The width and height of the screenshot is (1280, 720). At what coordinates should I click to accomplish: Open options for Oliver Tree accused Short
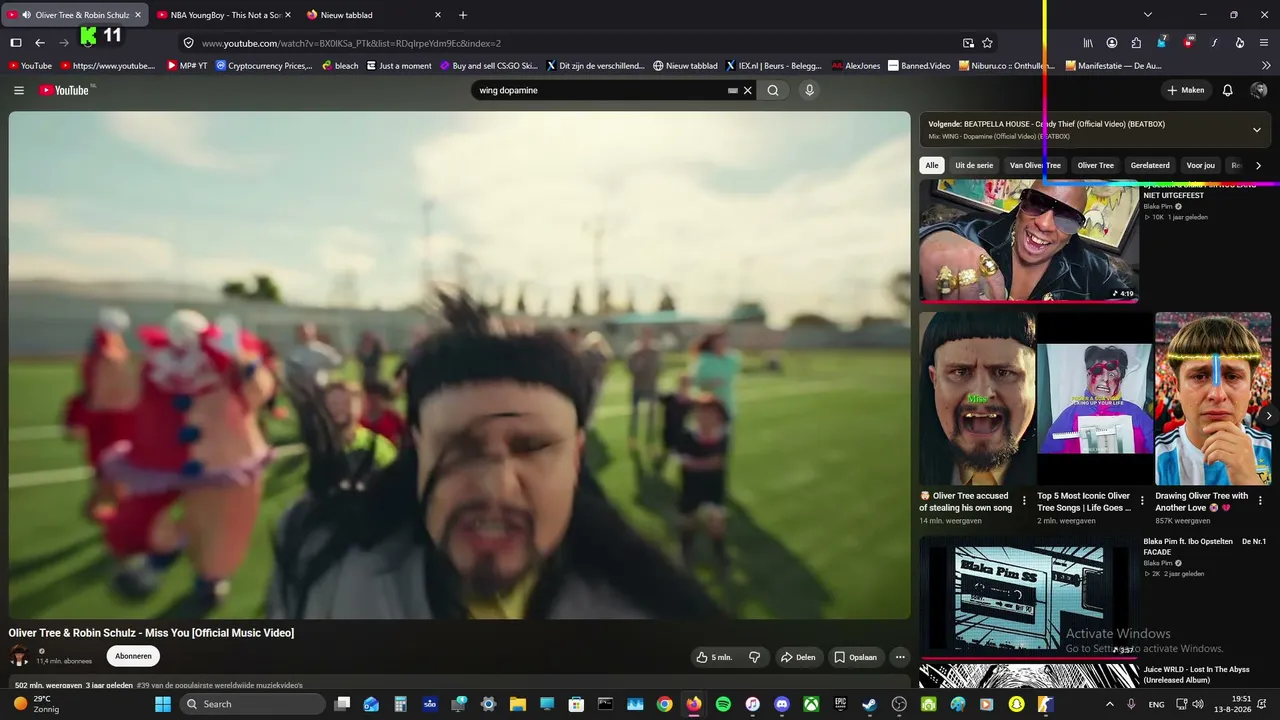pos(1024,501)
